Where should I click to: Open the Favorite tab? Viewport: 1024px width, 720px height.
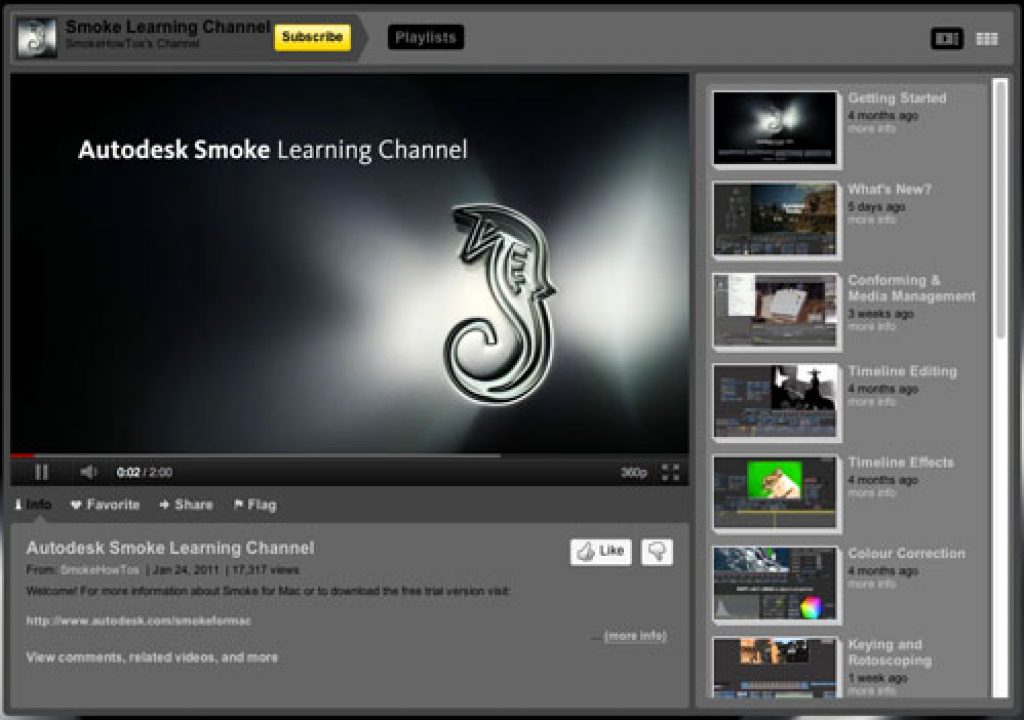[105, 504]
